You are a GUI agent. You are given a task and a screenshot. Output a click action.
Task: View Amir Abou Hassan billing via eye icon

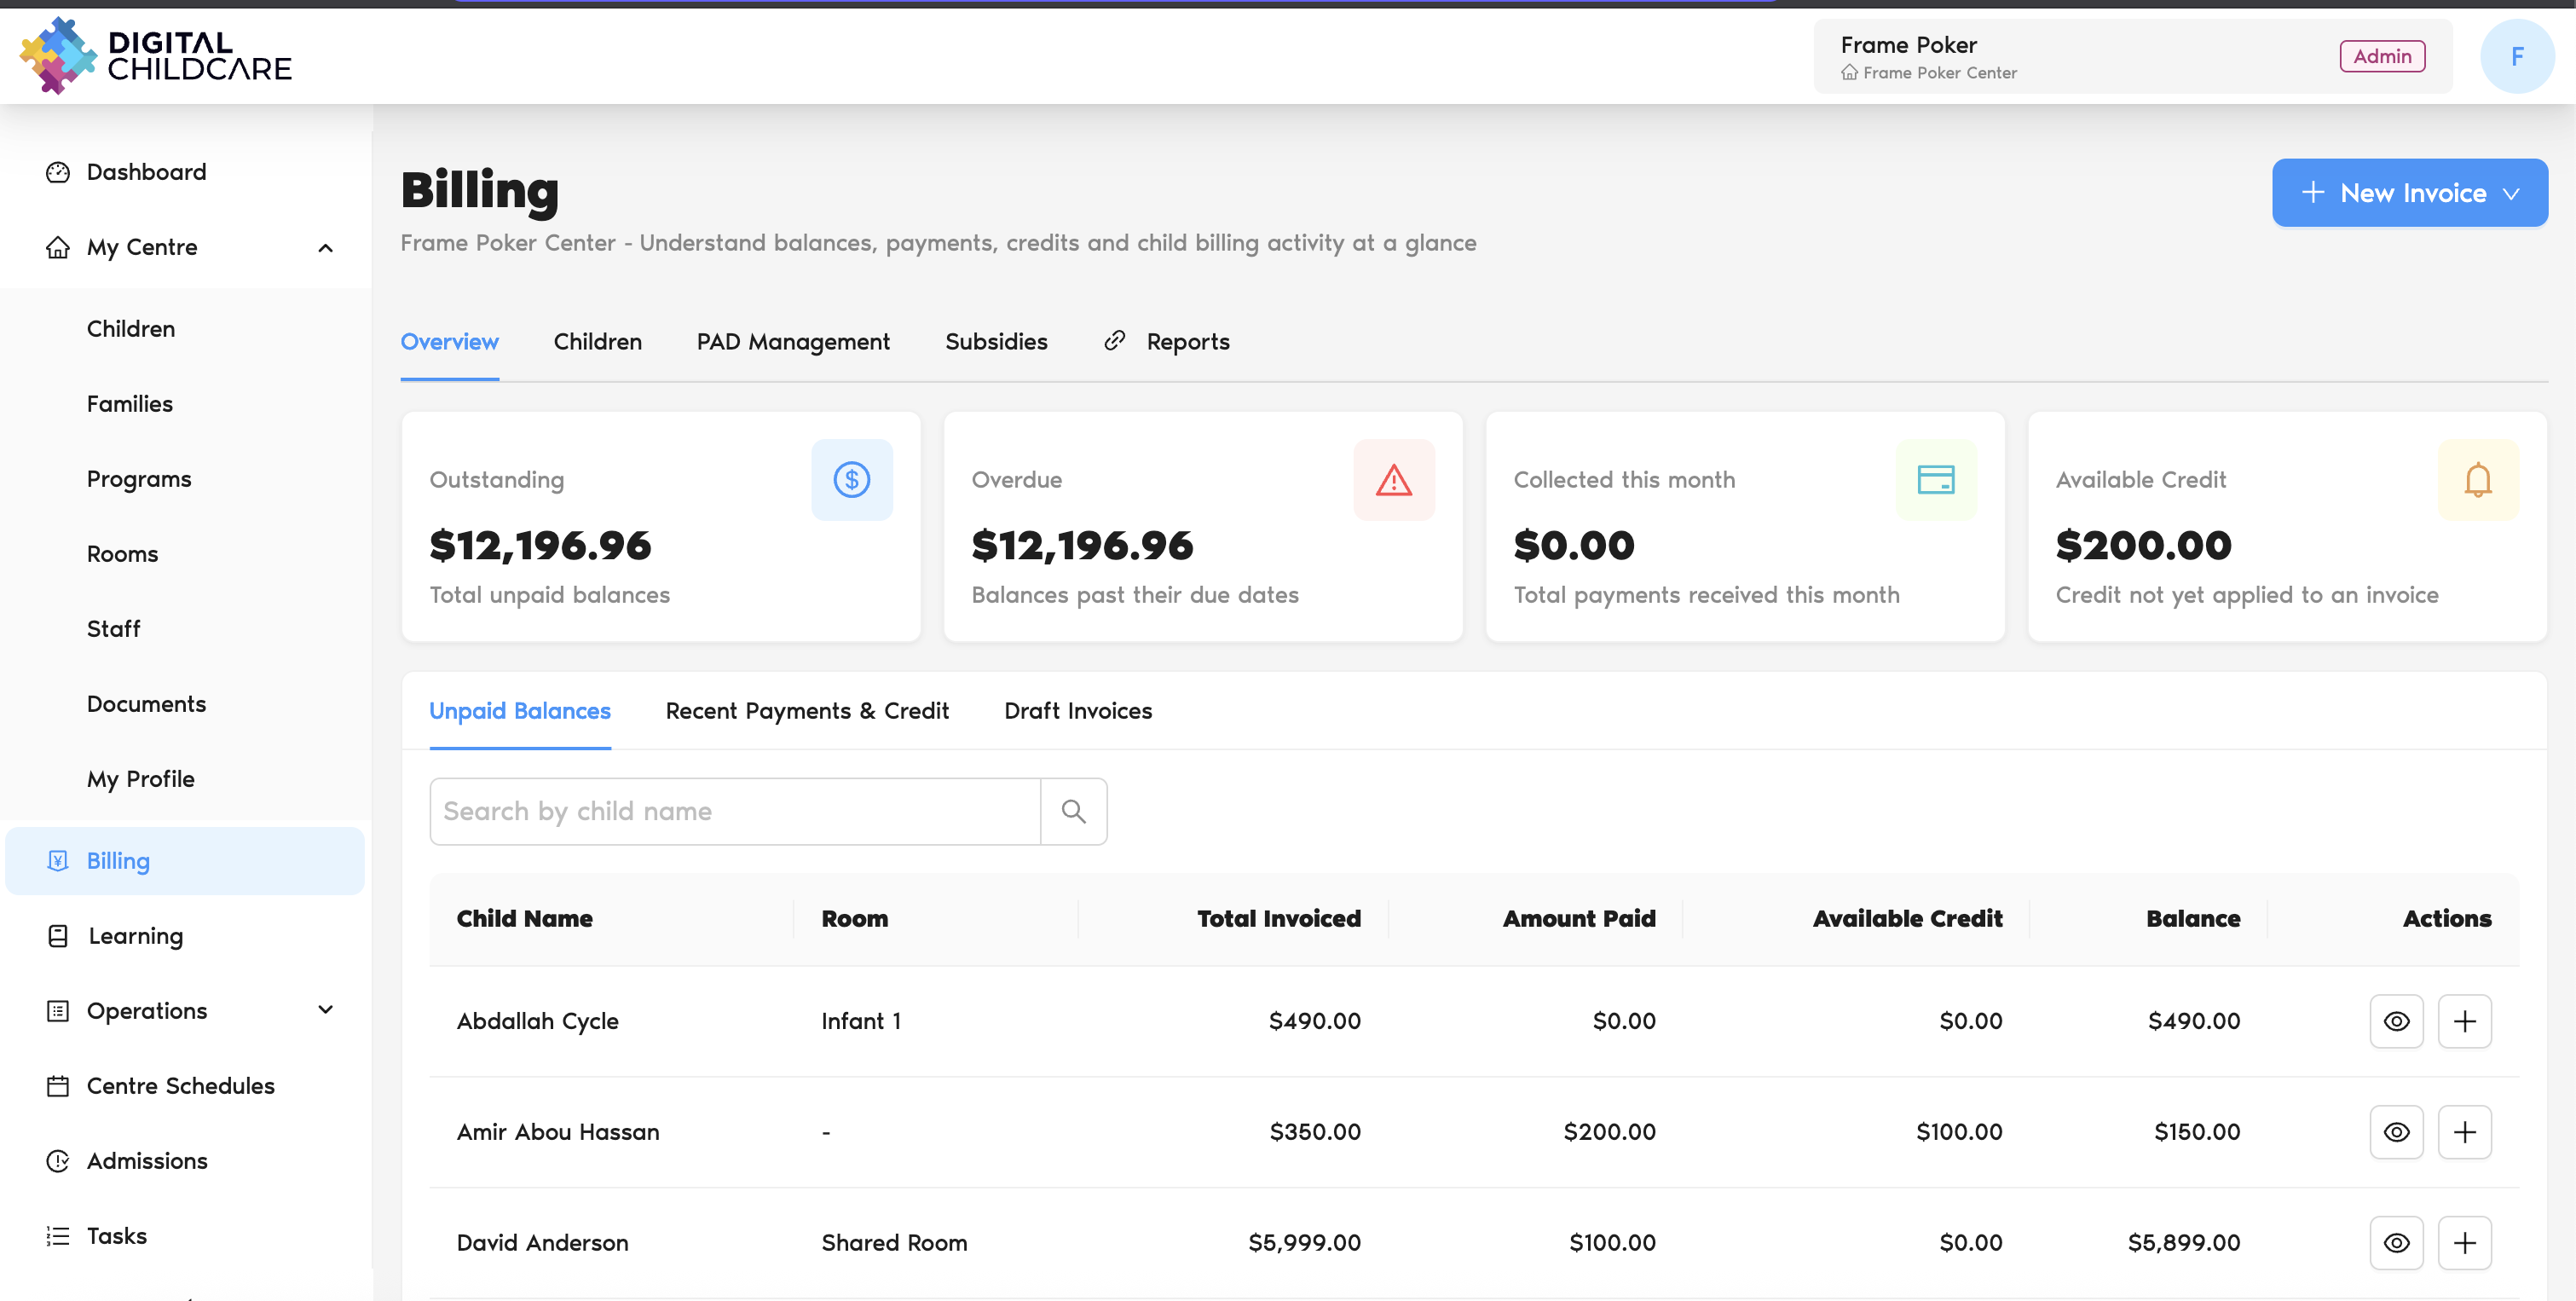pos(2396,1132)
